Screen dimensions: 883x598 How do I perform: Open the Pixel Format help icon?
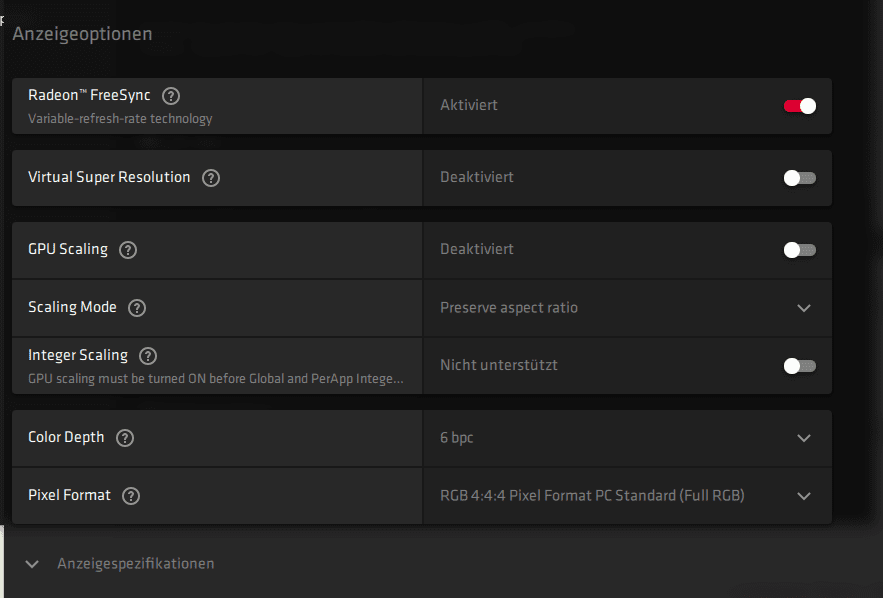131,496
